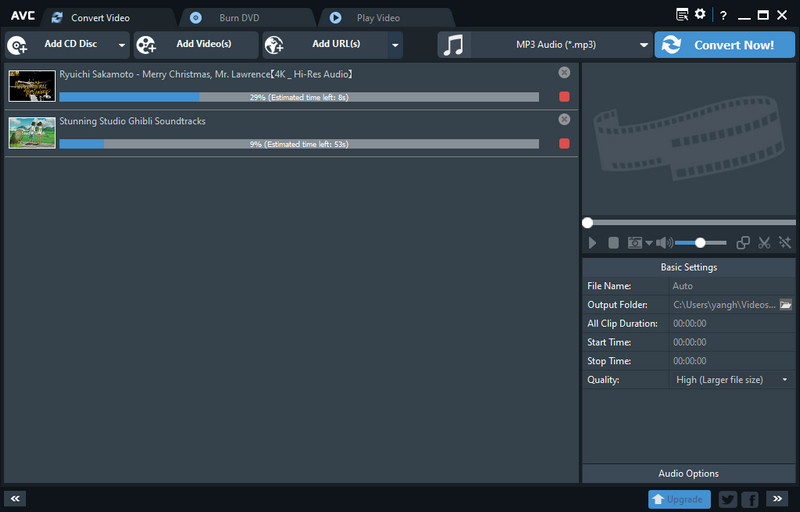This screenshot has height=512, width=800.
Task: Click the scissors clip video icon
Action: click(764, 243)
